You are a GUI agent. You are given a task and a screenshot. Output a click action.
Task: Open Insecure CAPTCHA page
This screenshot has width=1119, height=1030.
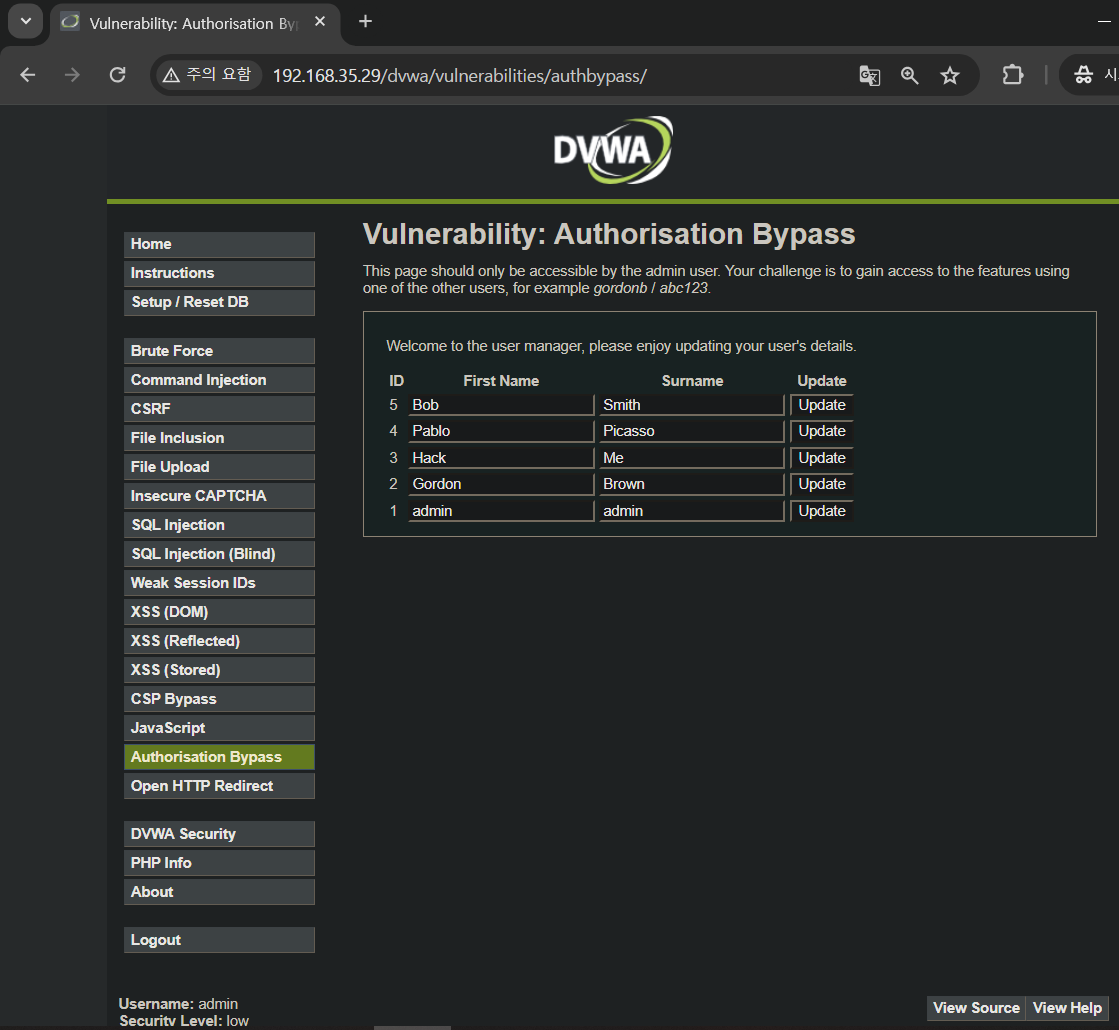pos(219,495)
